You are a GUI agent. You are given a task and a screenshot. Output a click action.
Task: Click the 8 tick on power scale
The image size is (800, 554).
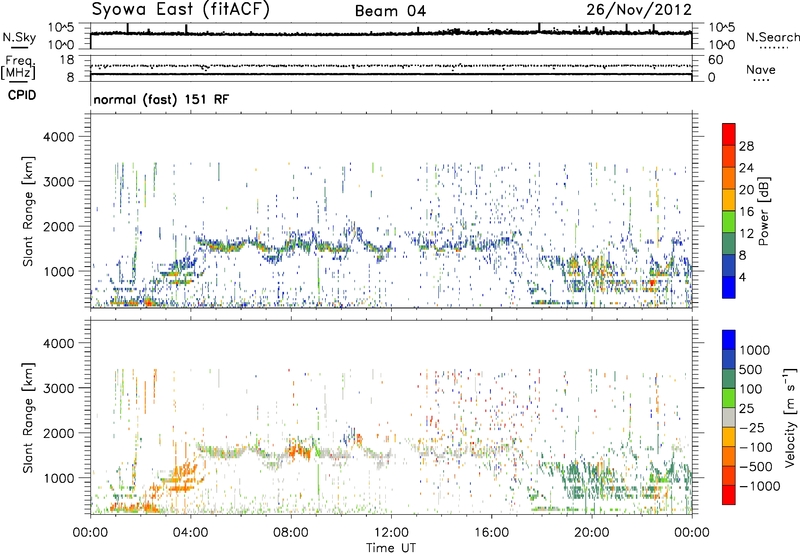pyautogui.click(x=742, y=256)
